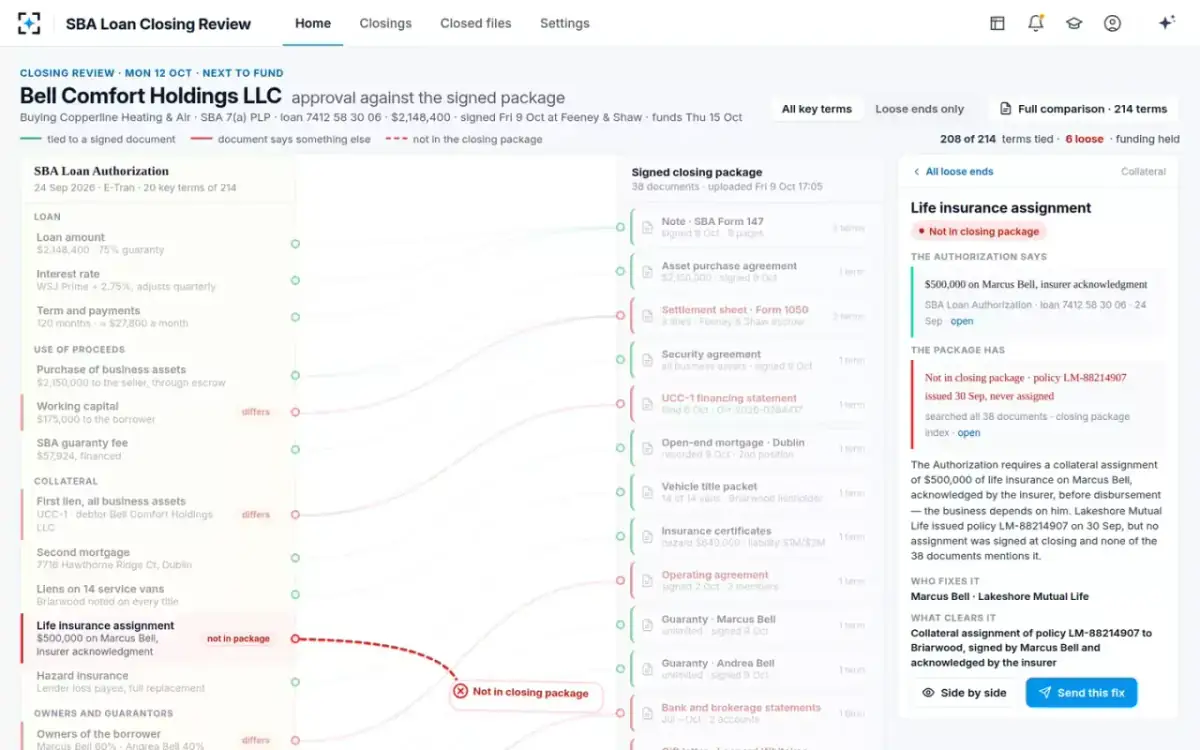Open the user account profile icon

(1112, 23)
